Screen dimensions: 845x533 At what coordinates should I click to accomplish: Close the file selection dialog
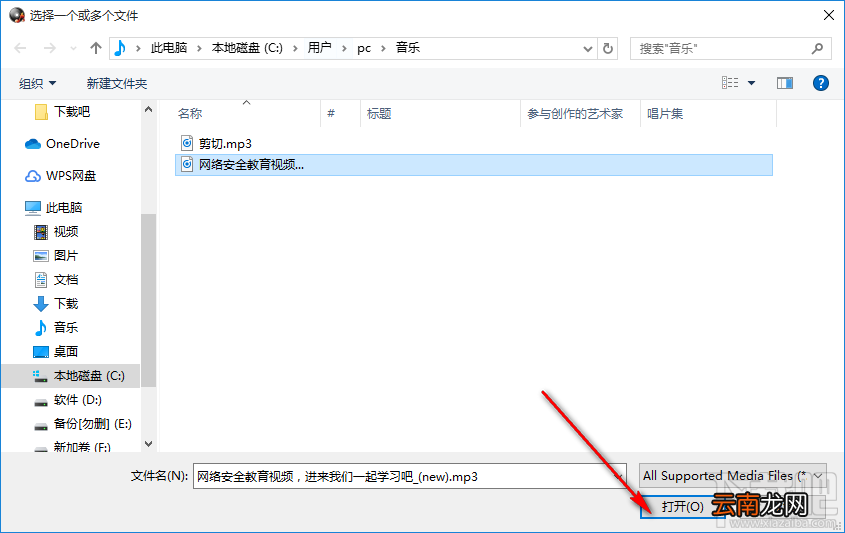[829, 15]
